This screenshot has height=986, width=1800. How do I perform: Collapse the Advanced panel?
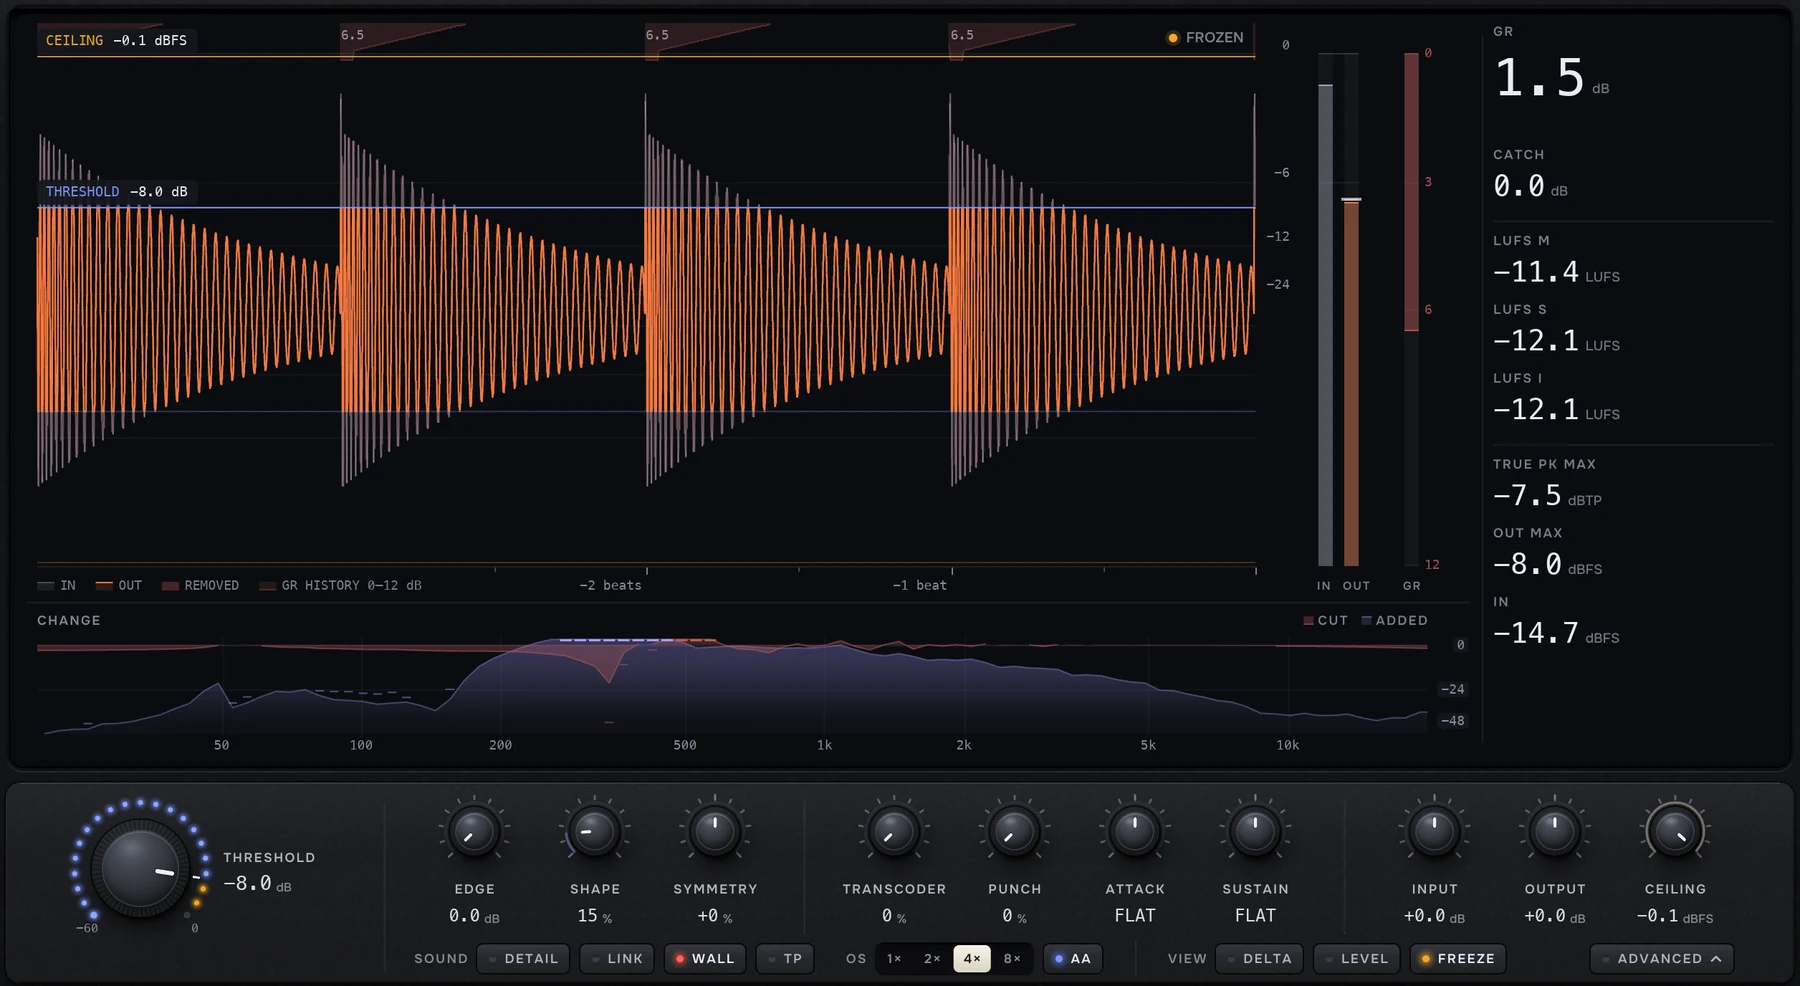point(1661,959)
